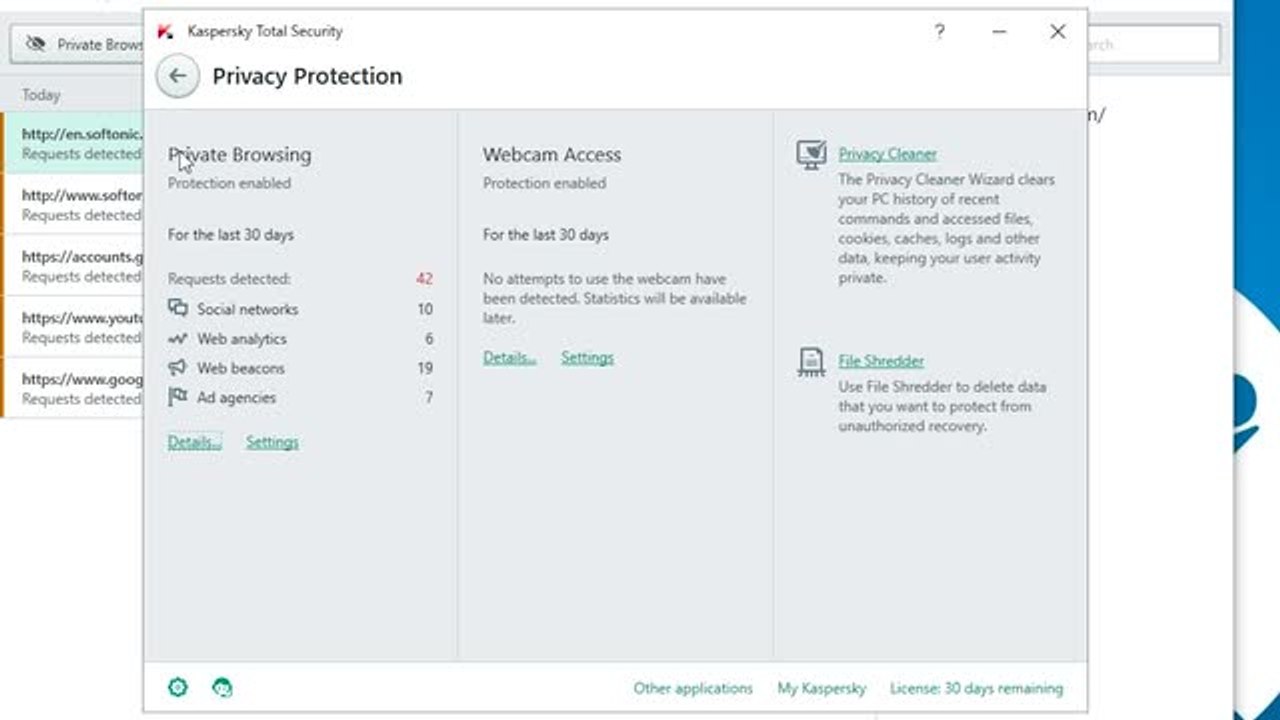Open Private Browsing Details link
Viewport: 1280px width, 720px height.
[x=194, y=442]
